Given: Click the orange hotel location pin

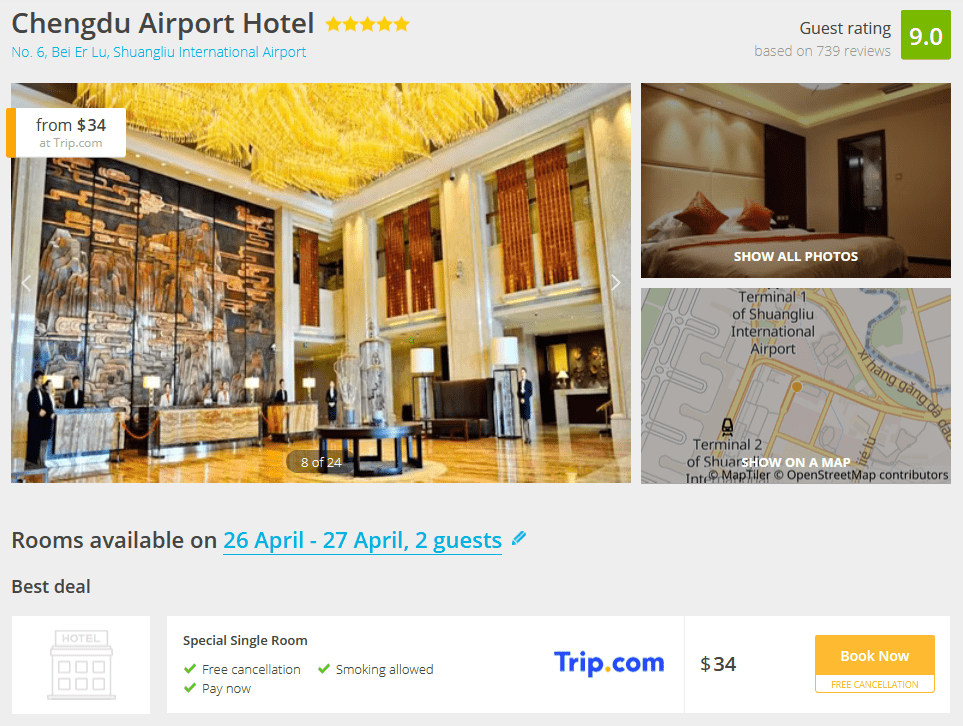Looking at the screenshot, I should pyautogui.click(x=797, y=386).
